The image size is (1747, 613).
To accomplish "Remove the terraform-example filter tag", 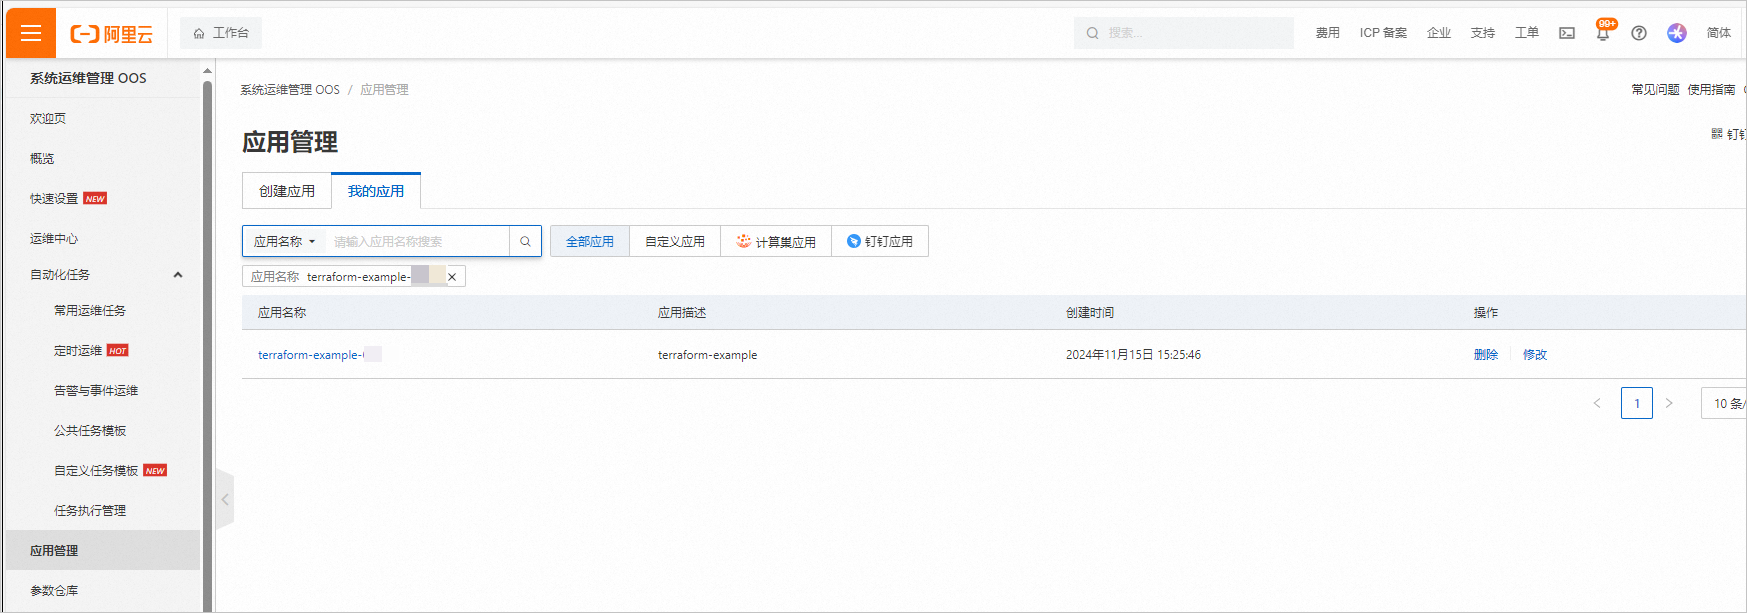I will tap(452, 277).
